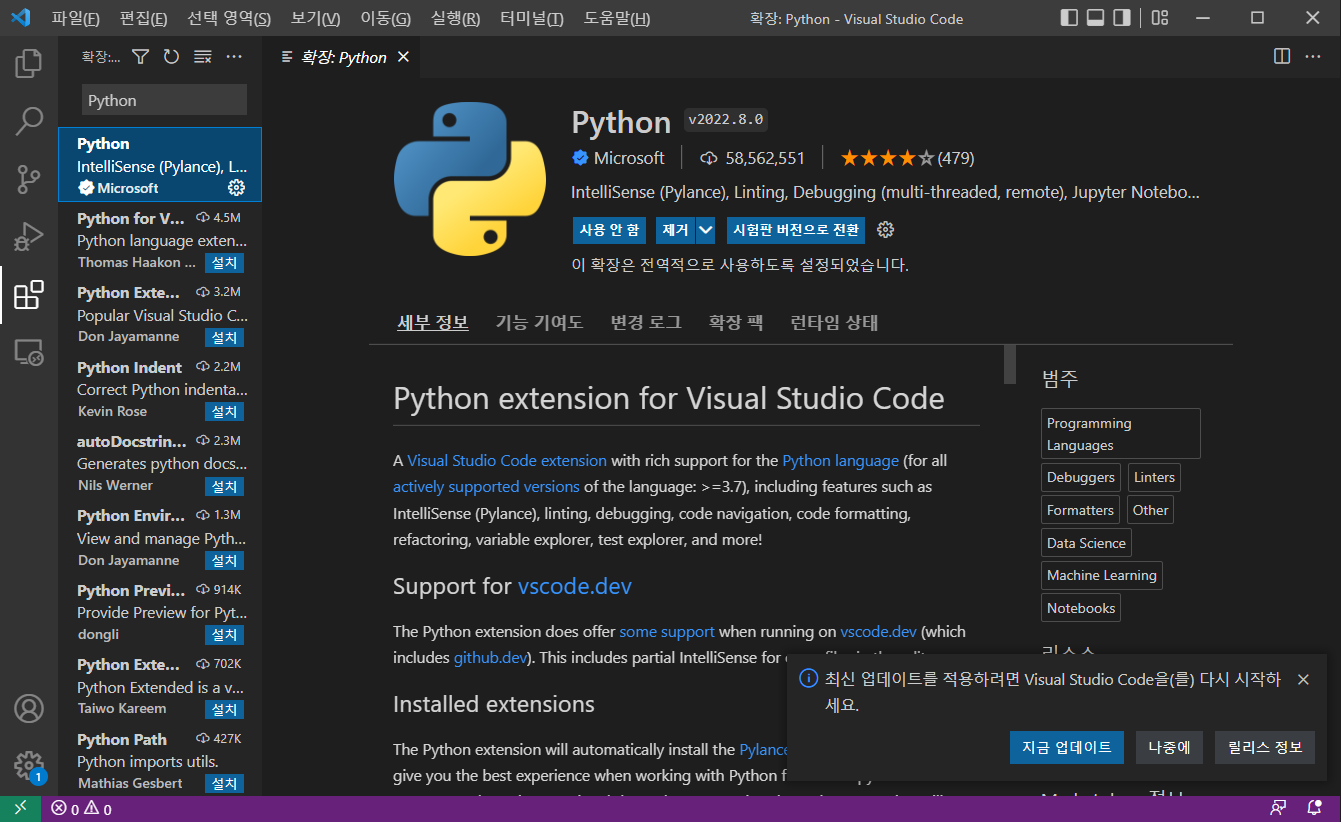The image size is (1341, 822).
Task: Open errors and warnings count in status bar
Action: pyautogui.click(x=81, y=809)
